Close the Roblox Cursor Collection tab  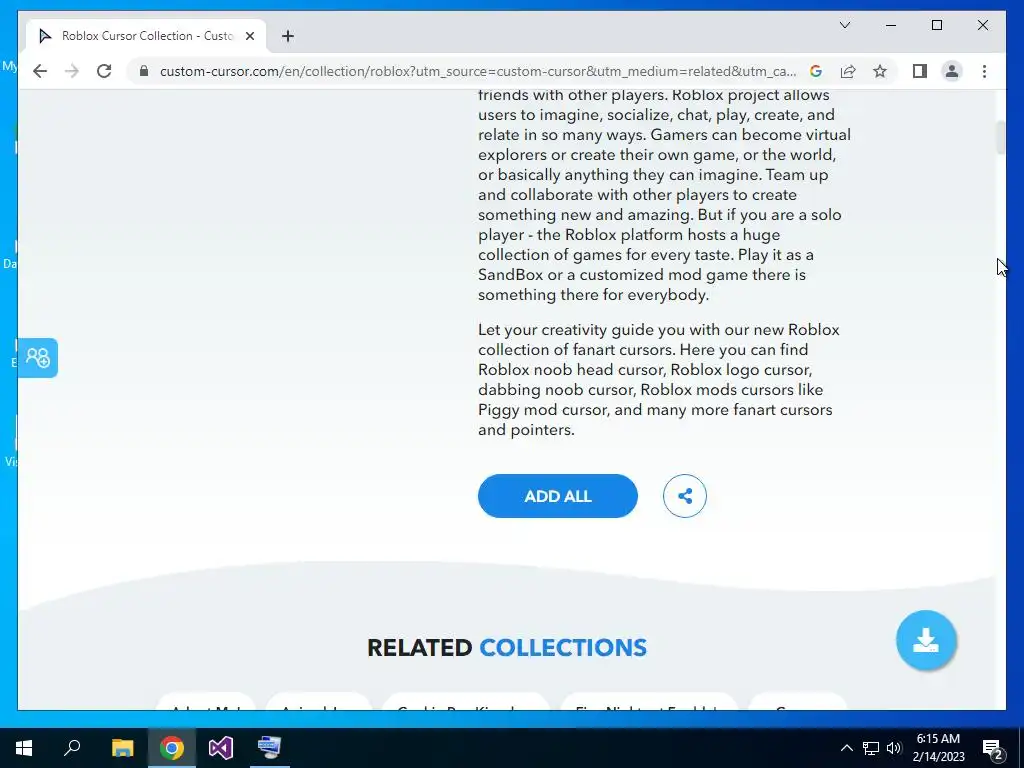click(x=249, y=36)
